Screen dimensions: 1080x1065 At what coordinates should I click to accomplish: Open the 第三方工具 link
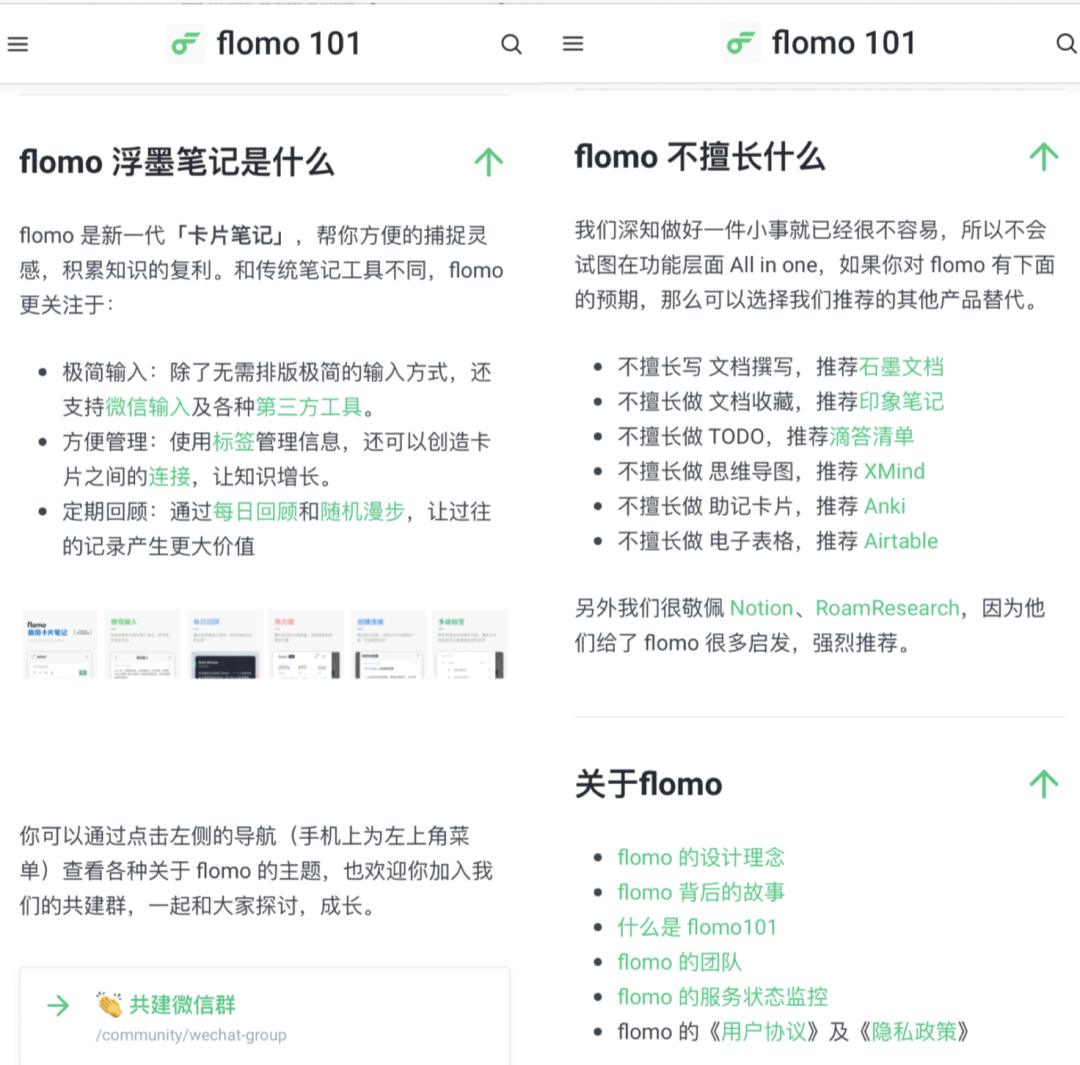[x=309, y=407]
